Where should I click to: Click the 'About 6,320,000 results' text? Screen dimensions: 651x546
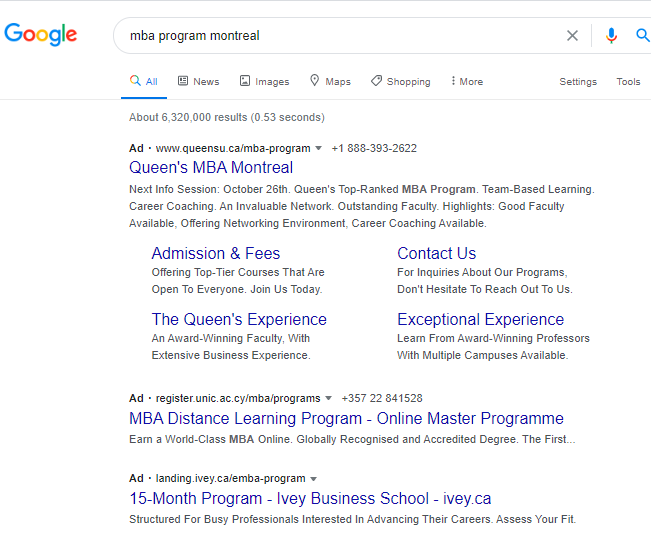227,118
